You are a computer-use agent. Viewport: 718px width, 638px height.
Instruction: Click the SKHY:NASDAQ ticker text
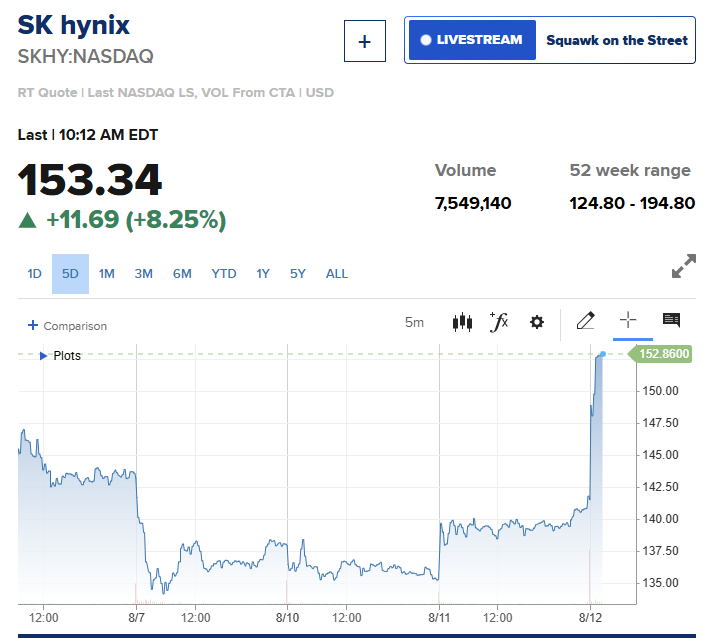[x=86, y=56]
